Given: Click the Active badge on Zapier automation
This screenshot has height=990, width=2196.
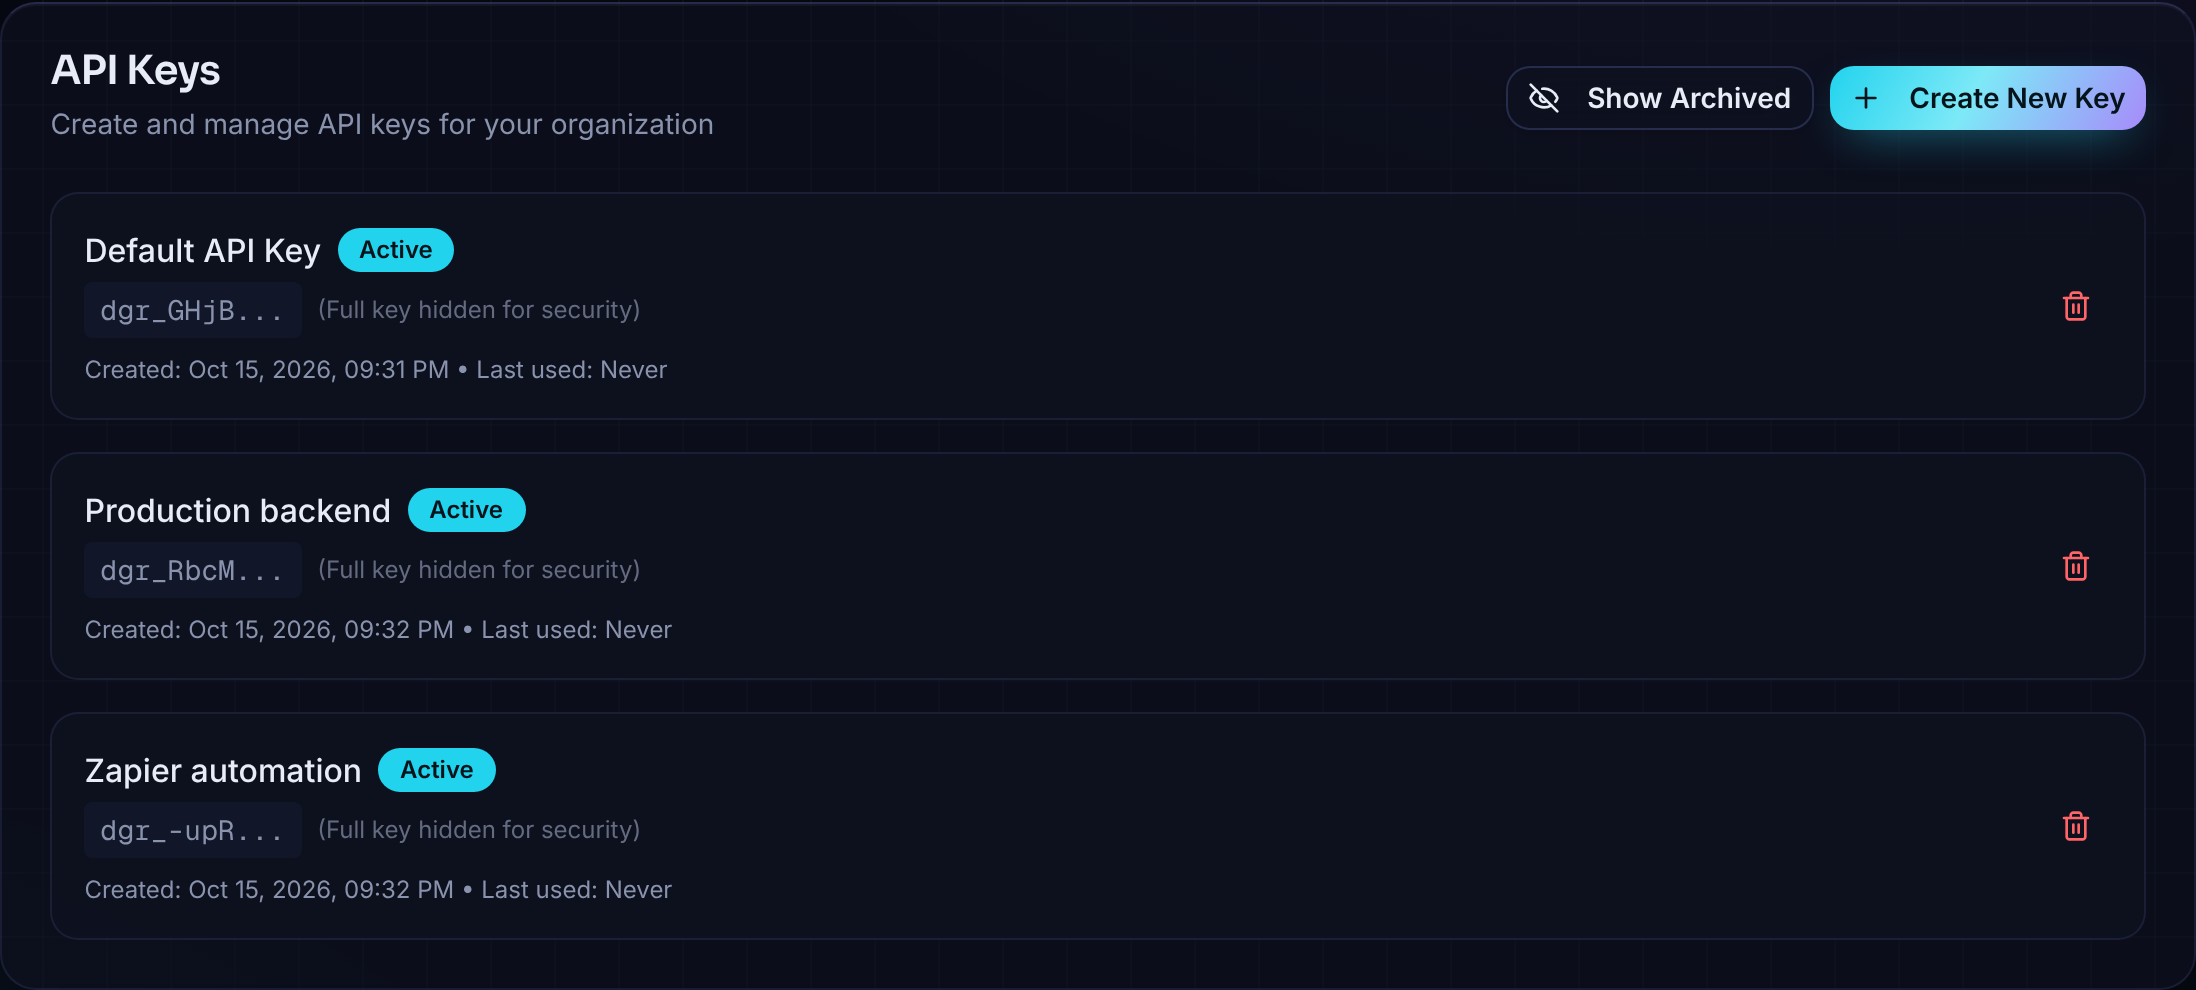Looking at the screenshot, I should [437, 770].
